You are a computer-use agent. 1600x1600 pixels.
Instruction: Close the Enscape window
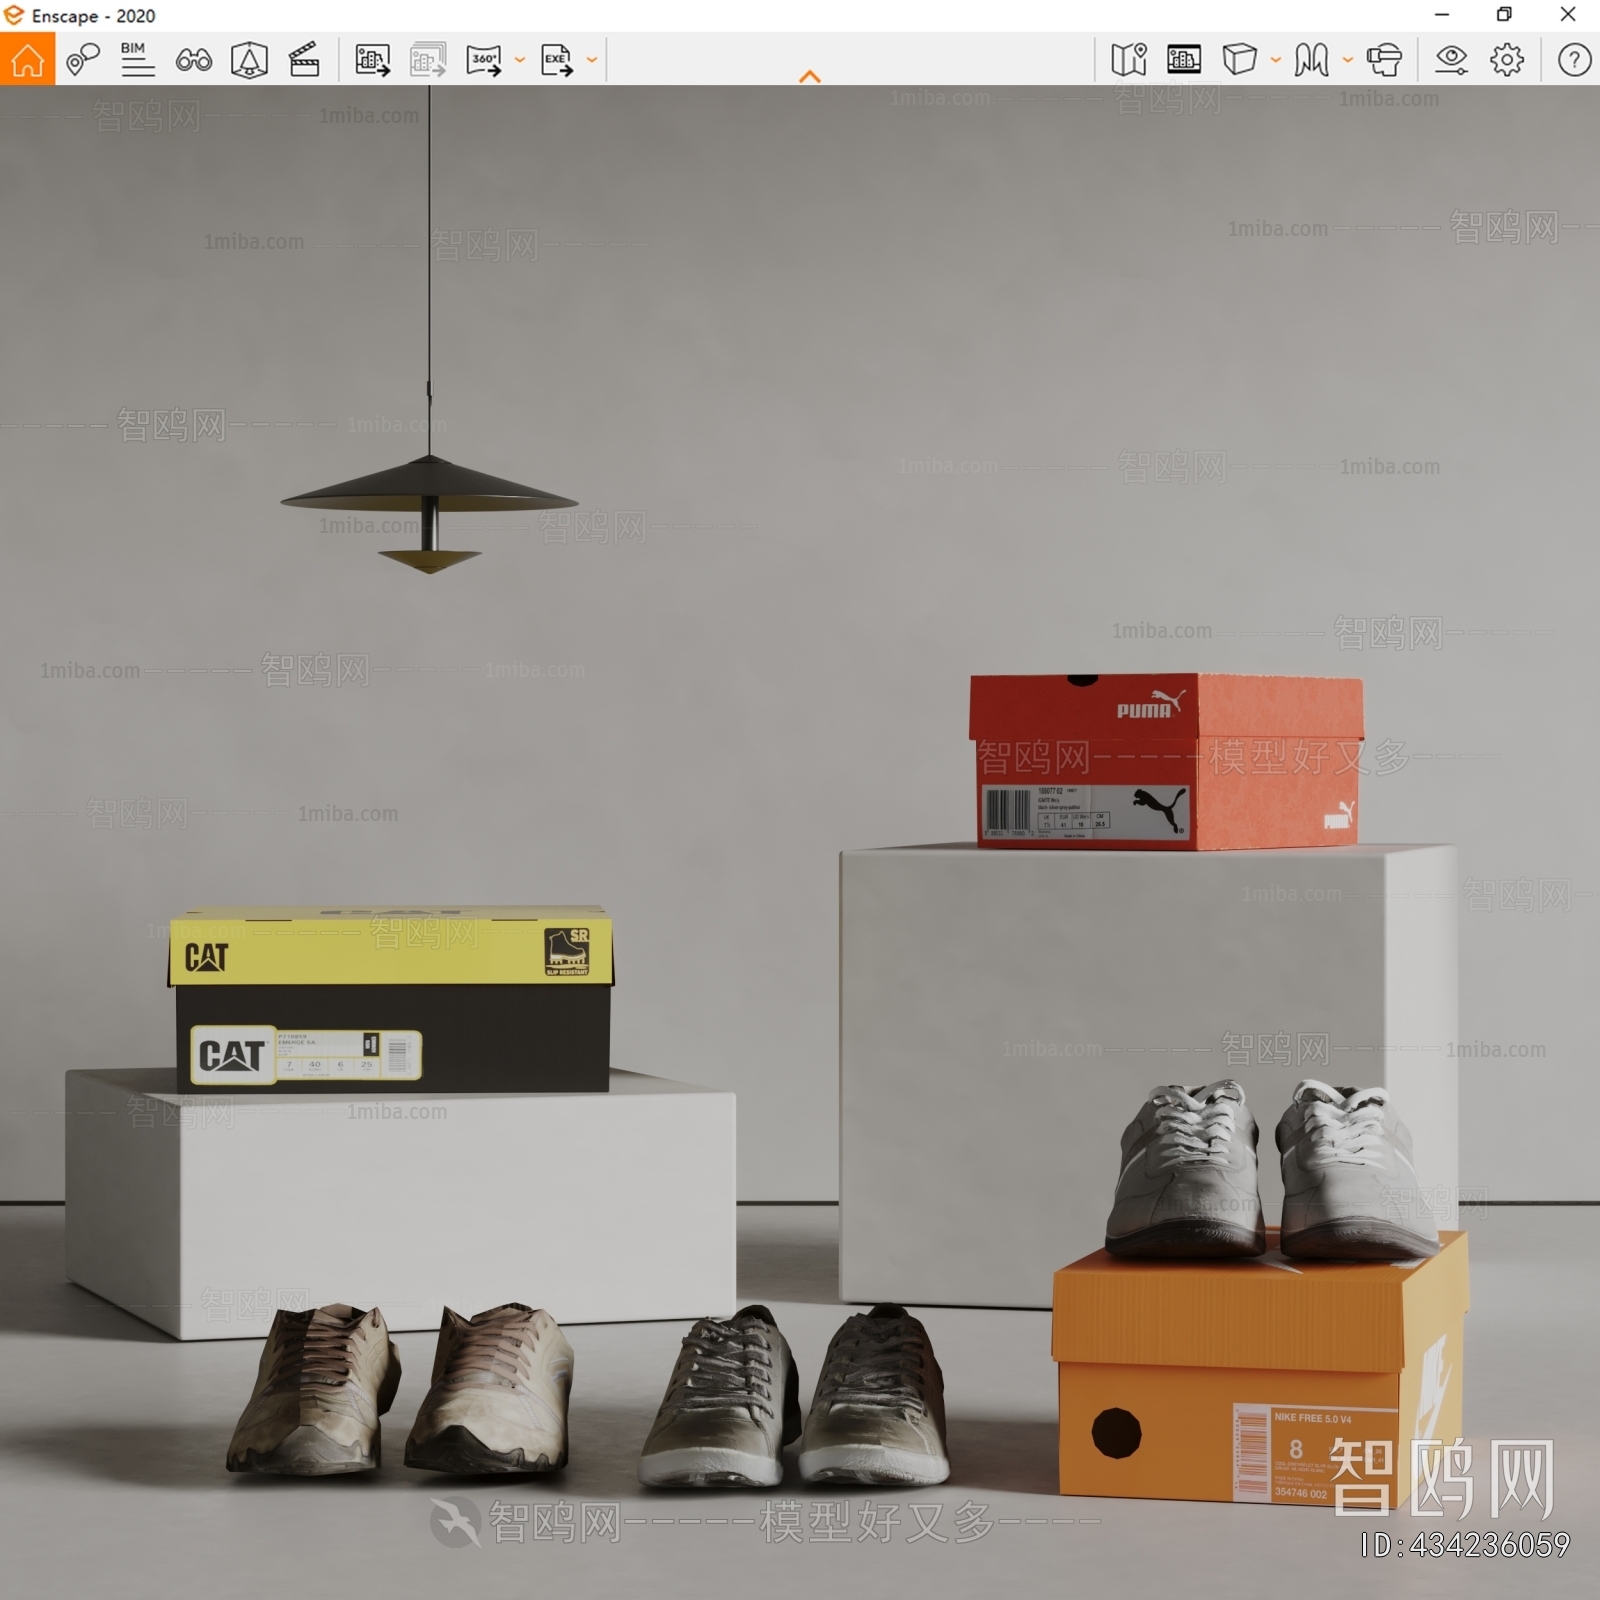1568,14
